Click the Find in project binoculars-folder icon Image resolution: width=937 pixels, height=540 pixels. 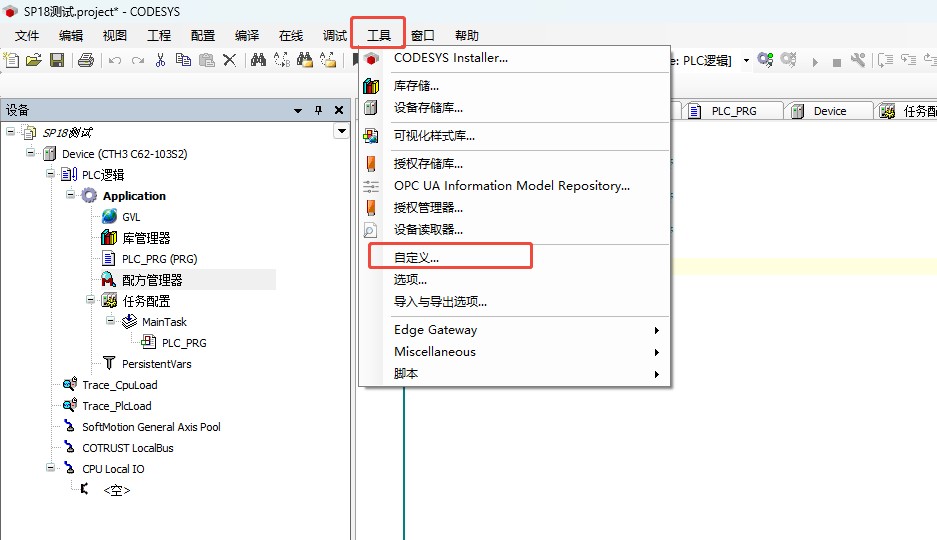[x=305, y=60]
